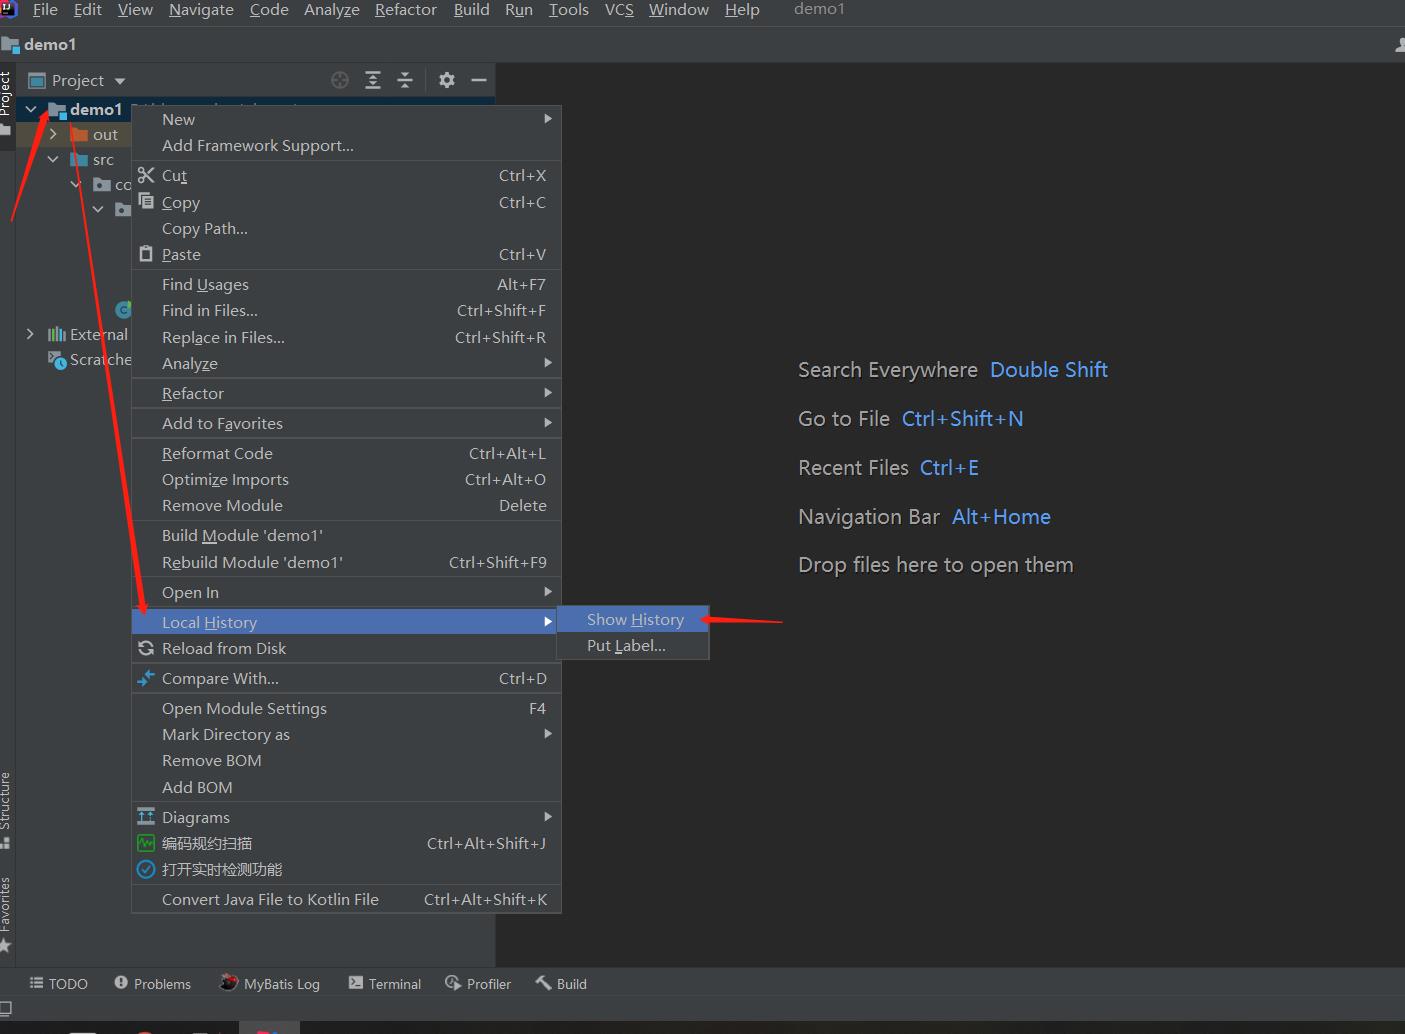The width and height of the screenshot is (1405, 1034).
Task: Click the Paste clipboard icon
Action: click(x=146, y=254)
